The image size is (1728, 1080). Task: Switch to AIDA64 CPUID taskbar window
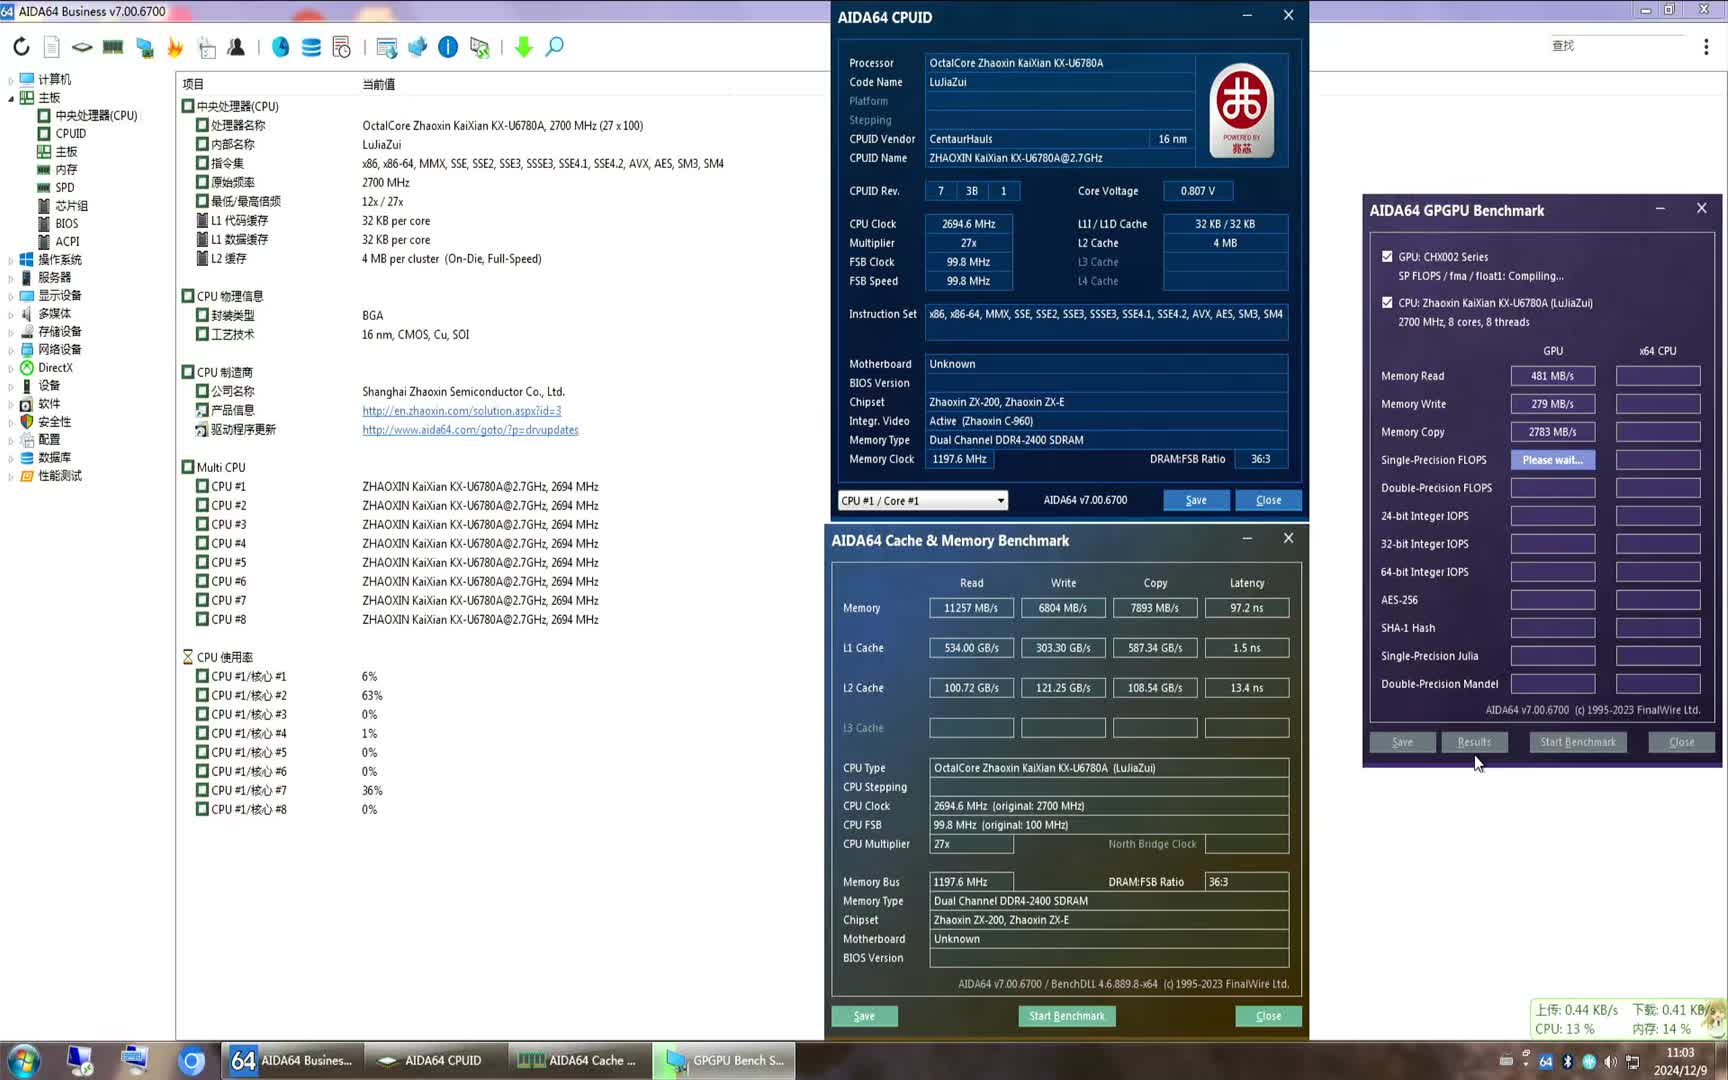tap(432, 1060)
